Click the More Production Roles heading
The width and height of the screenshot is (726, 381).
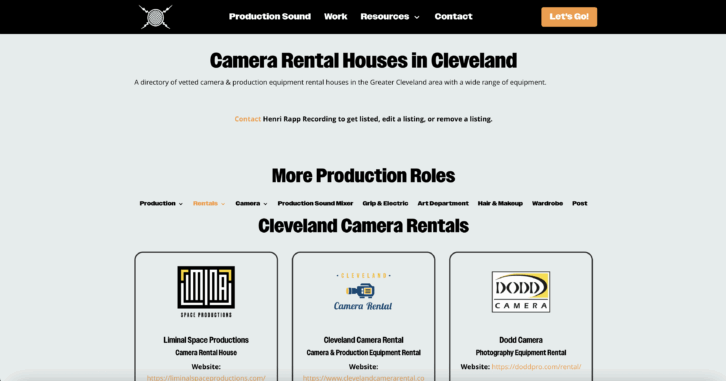363,175
